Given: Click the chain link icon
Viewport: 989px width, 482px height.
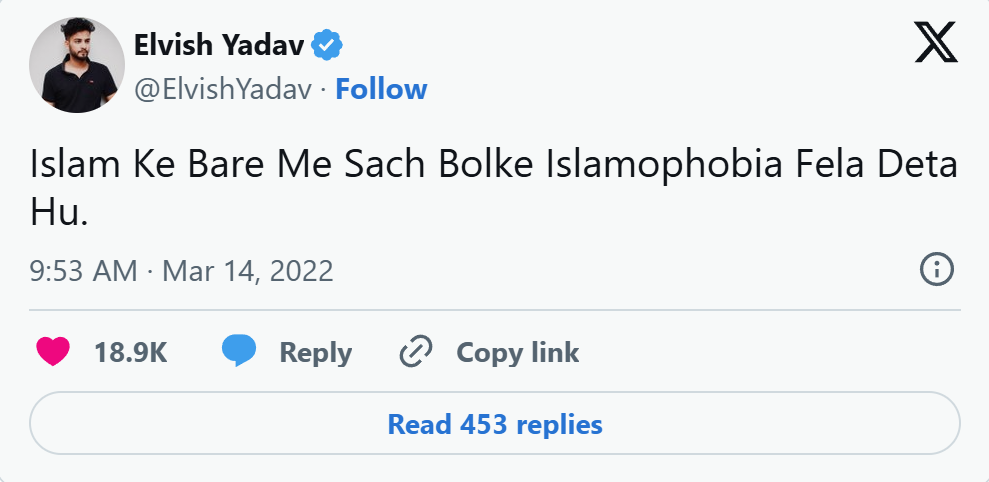Looking at the screenshot, I should (415, 352).
